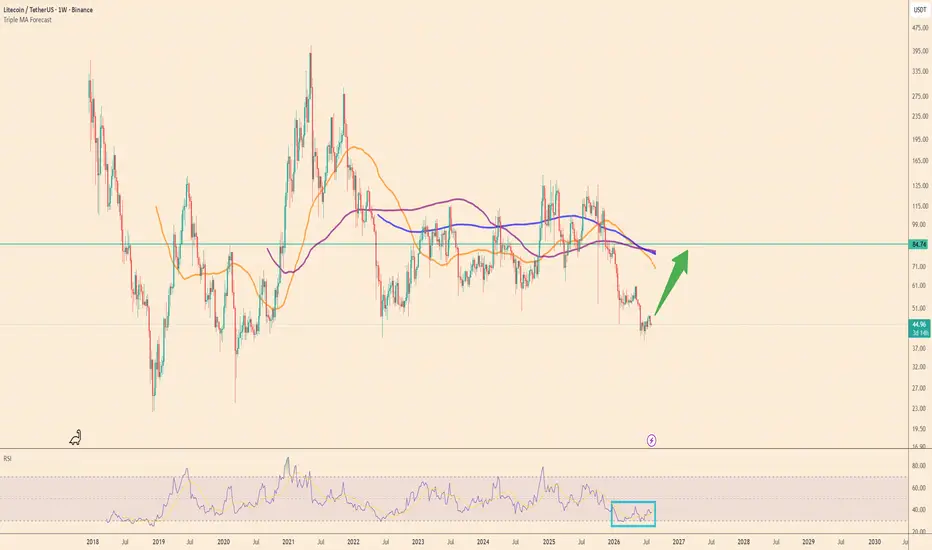Click the 165.00 price axis label
The height and width of the screenshot is (550, 932).
[x=920, y=161]
